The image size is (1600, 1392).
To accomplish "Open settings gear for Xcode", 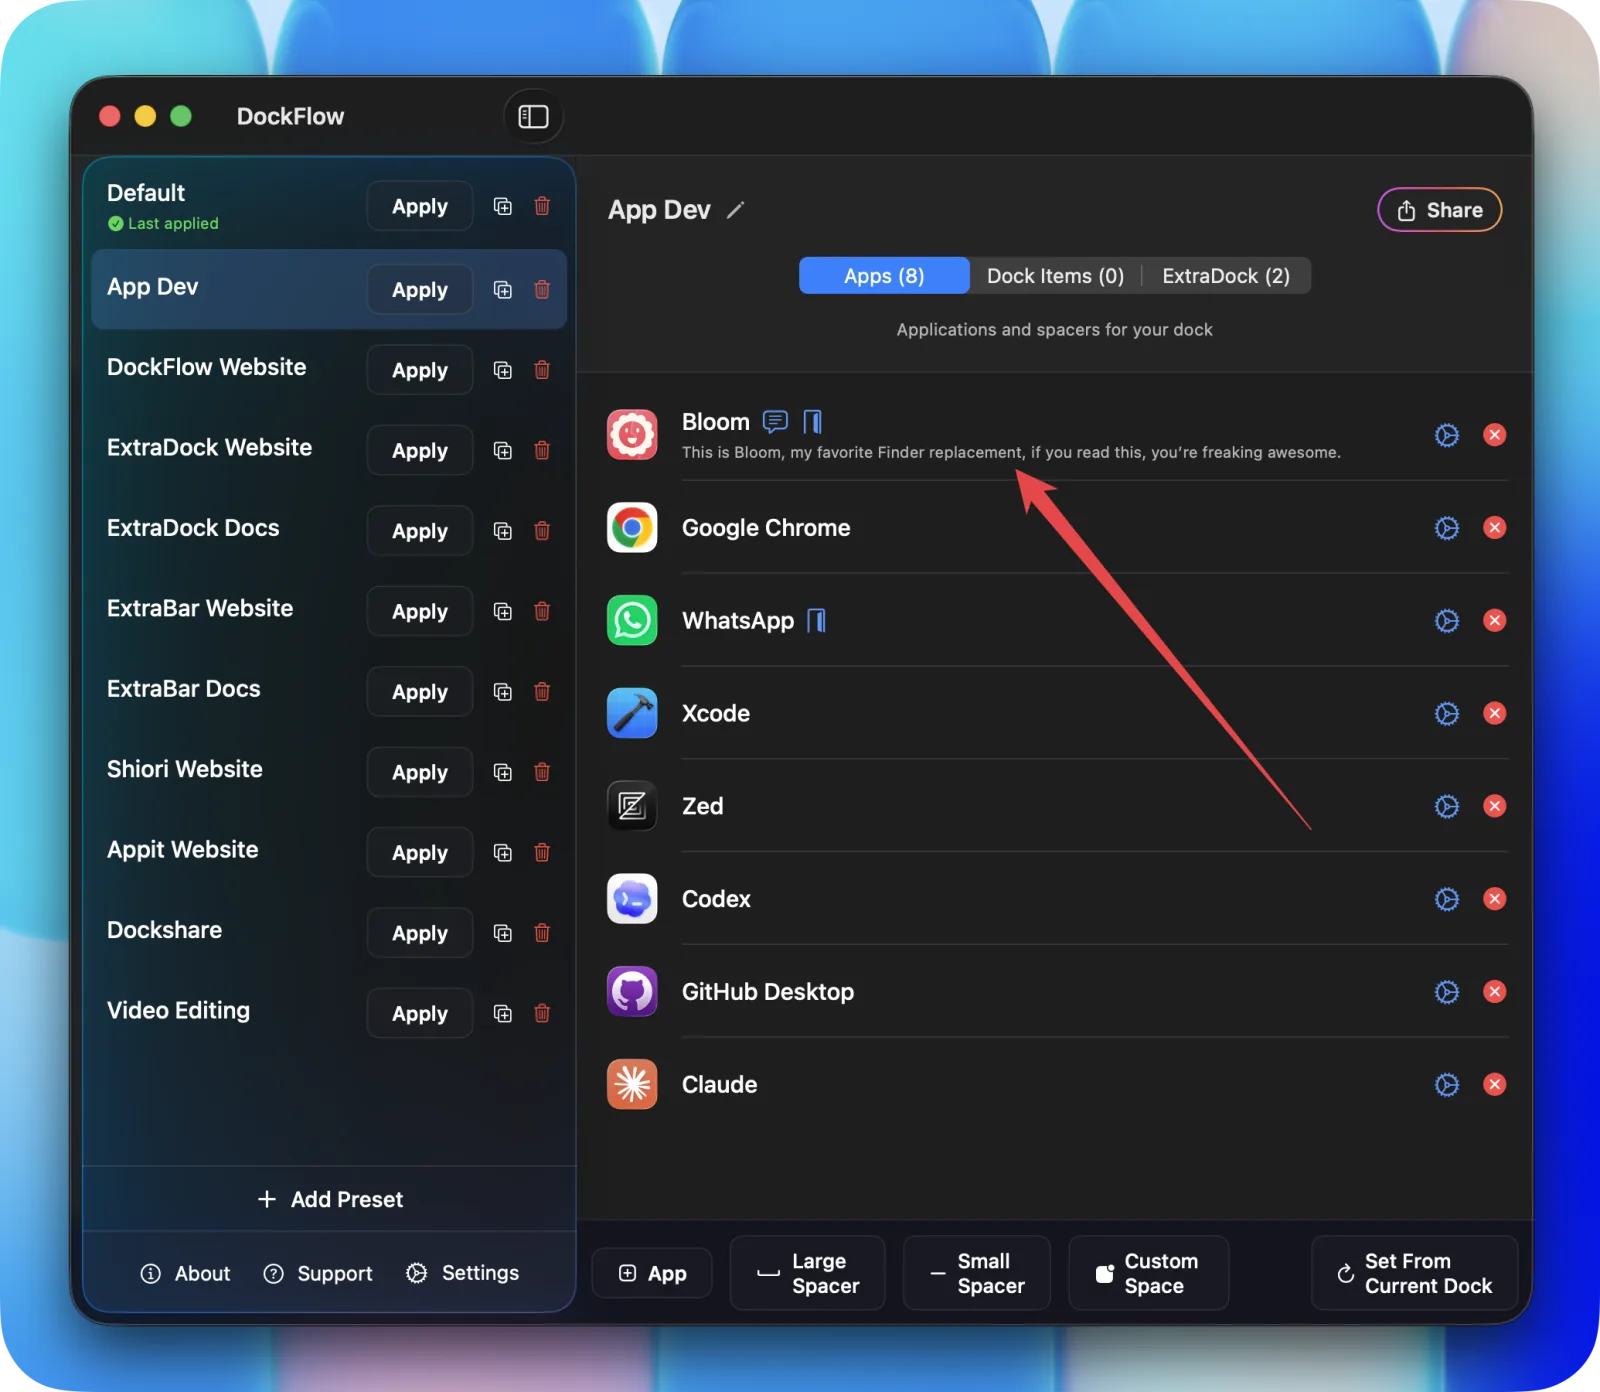I will tap(1447, 714).
